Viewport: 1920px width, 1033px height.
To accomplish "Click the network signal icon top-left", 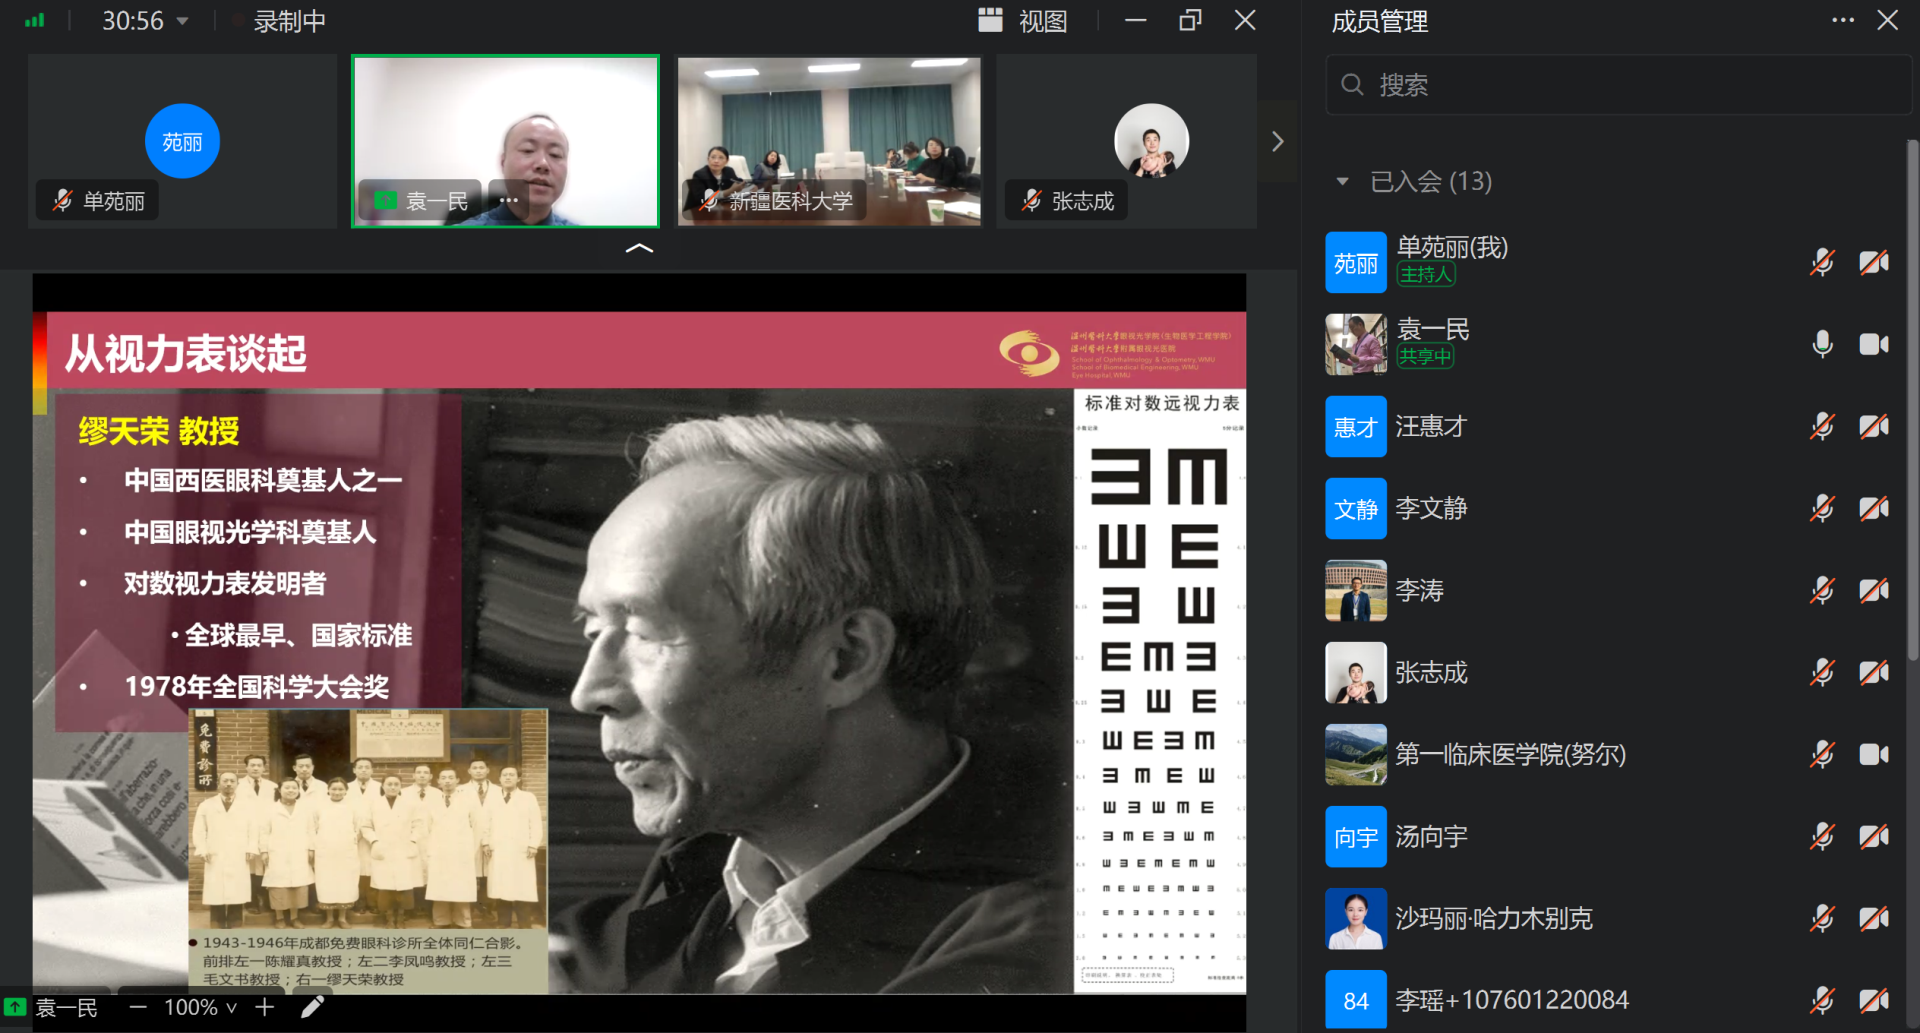I will (x=34, y=20).
